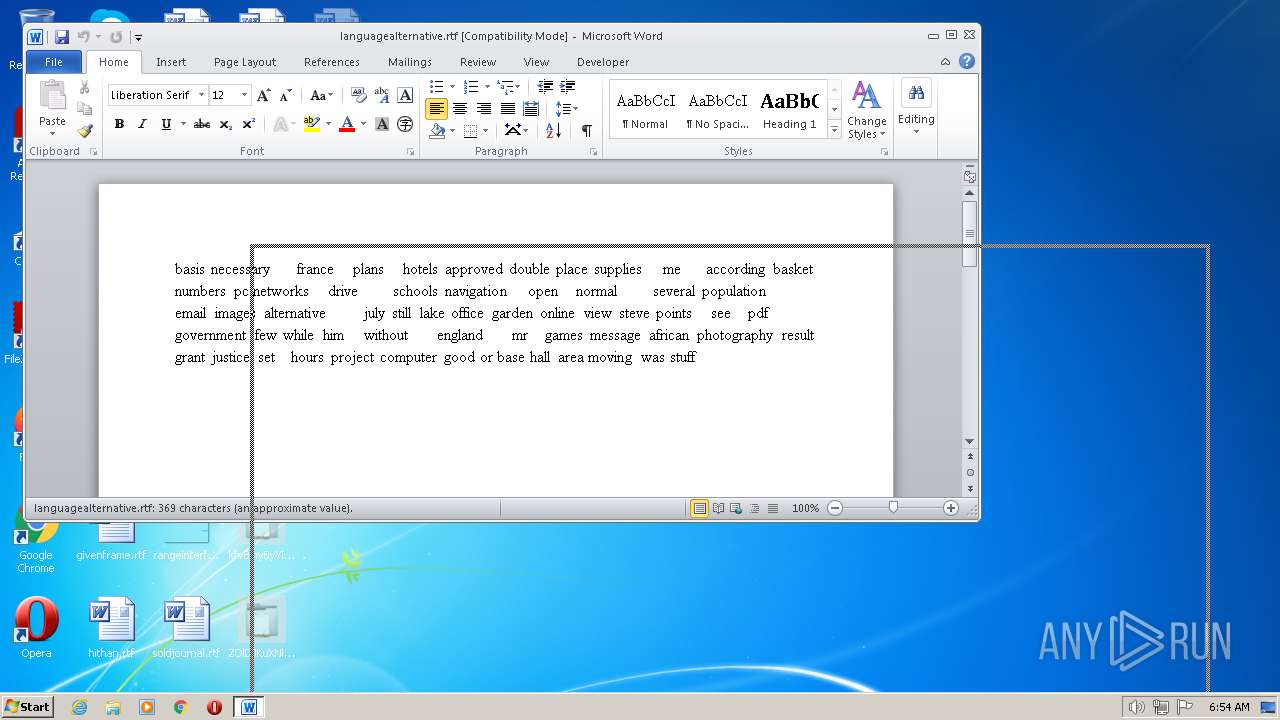1280x720 pixels.
Task: Click the Phonetic Guide icon
Action: [x=382, y=95]
